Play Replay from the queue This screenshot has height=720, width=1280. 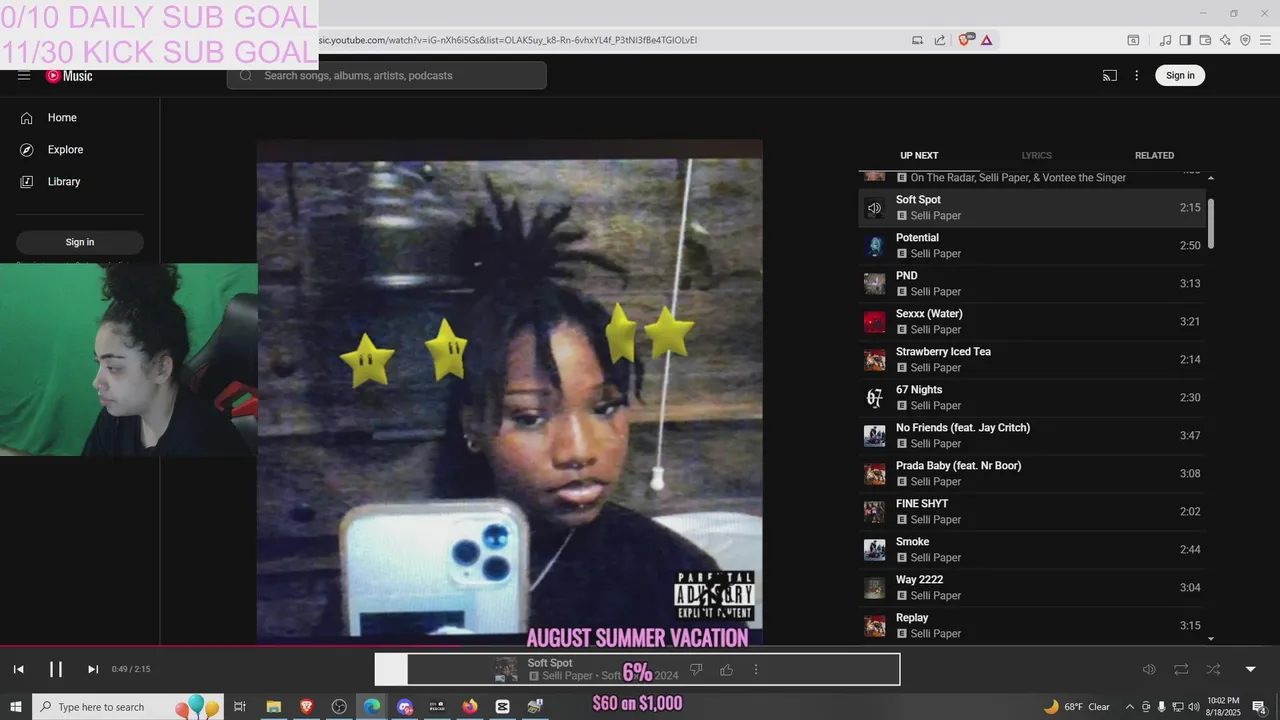tap(1032, 626)
